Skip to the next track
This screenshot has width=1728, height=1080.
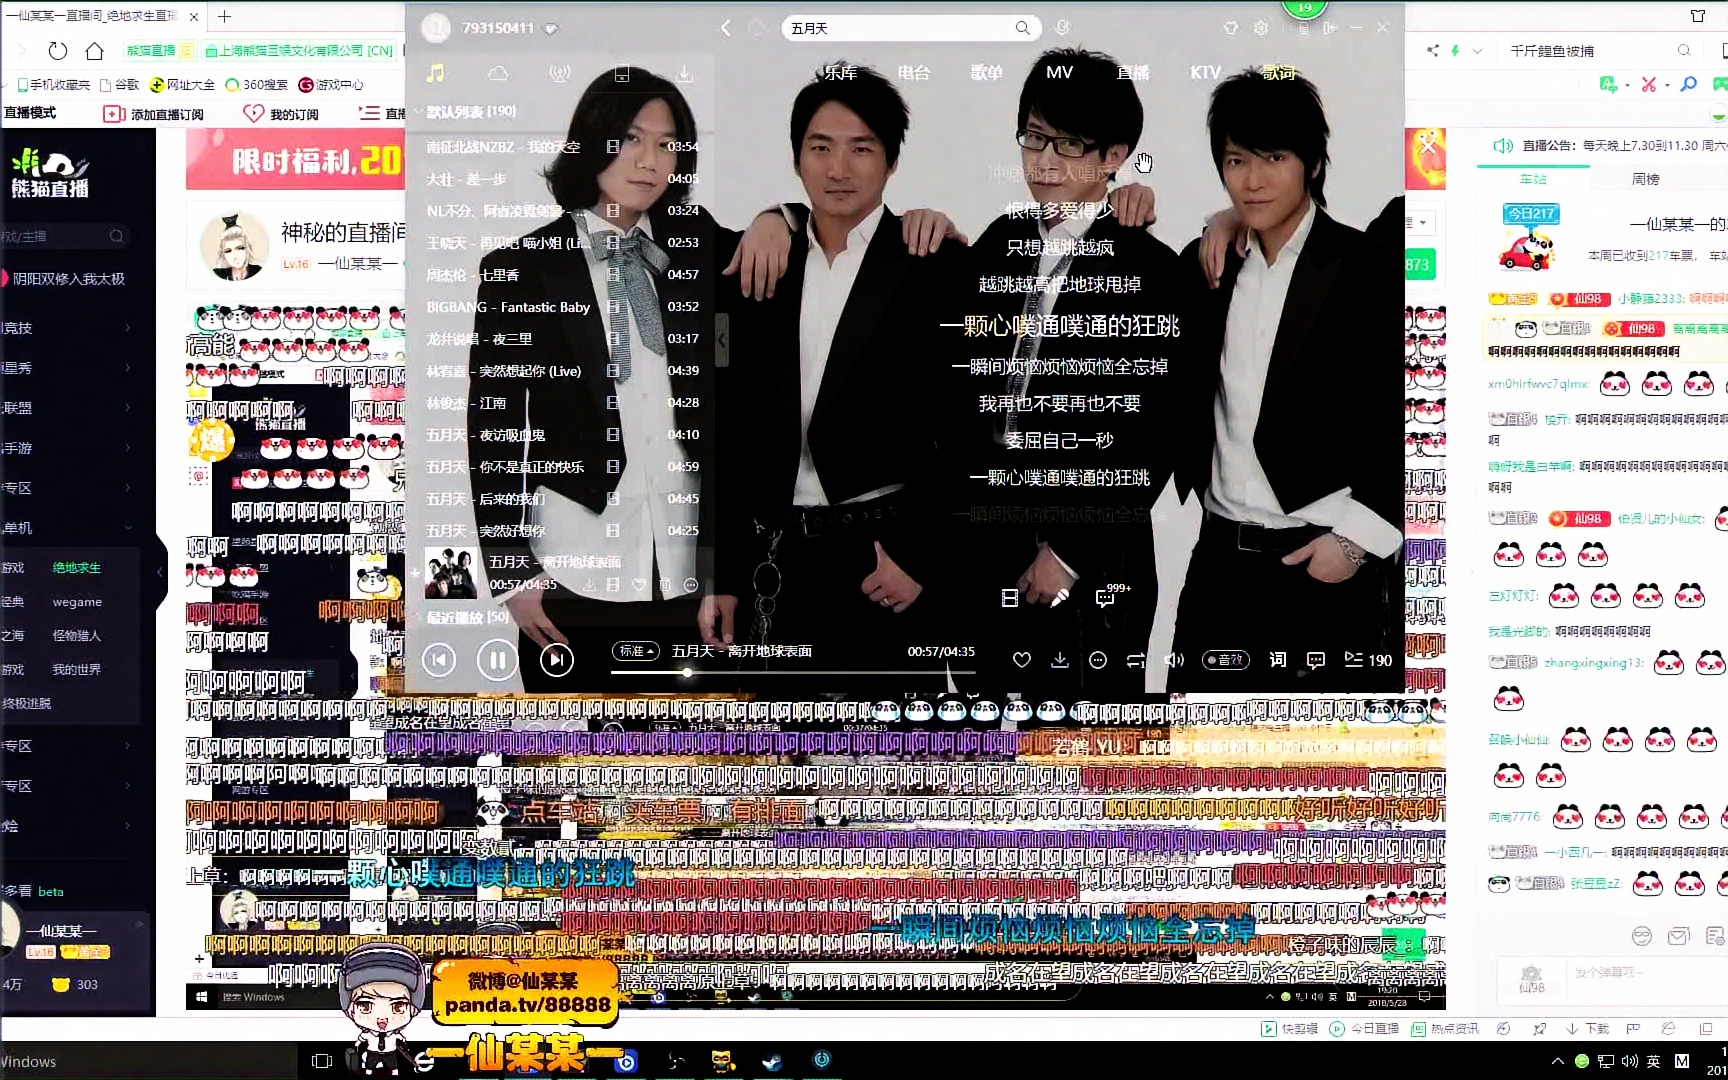pos(556,659)
